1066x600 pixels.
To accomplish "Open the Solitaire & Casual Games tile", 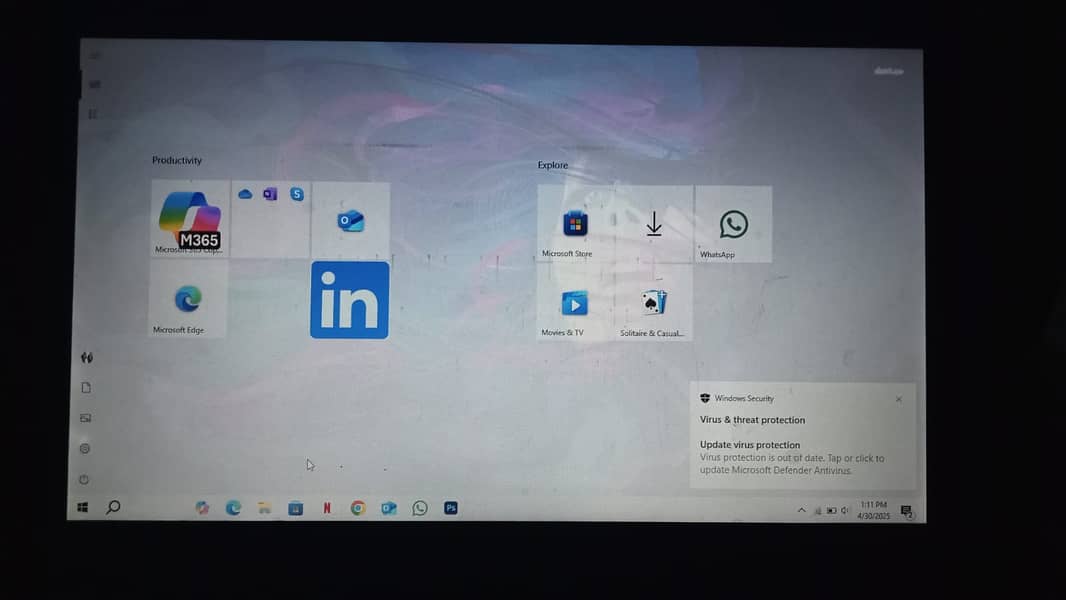I will (x=654, y=302).
